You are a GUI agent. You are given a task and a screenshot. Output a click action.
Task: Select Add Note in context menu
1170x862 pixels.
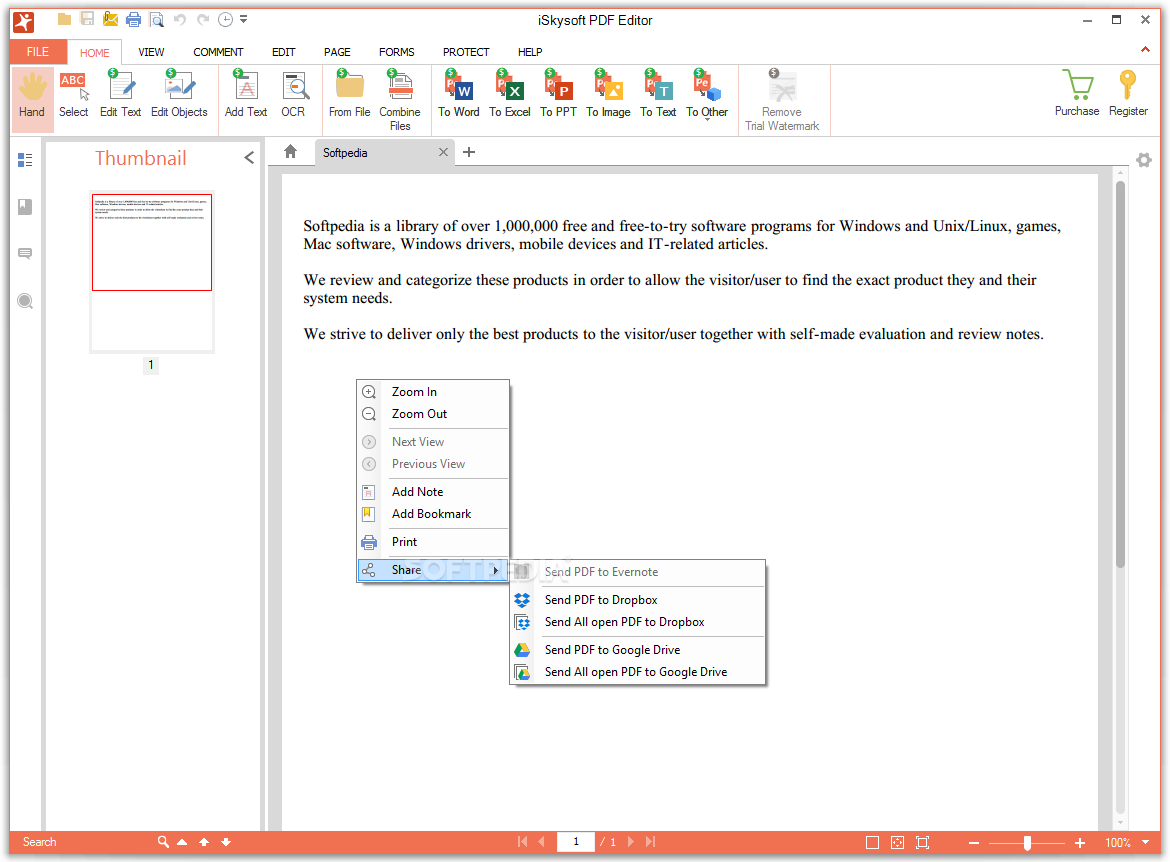tap(433, 492)
